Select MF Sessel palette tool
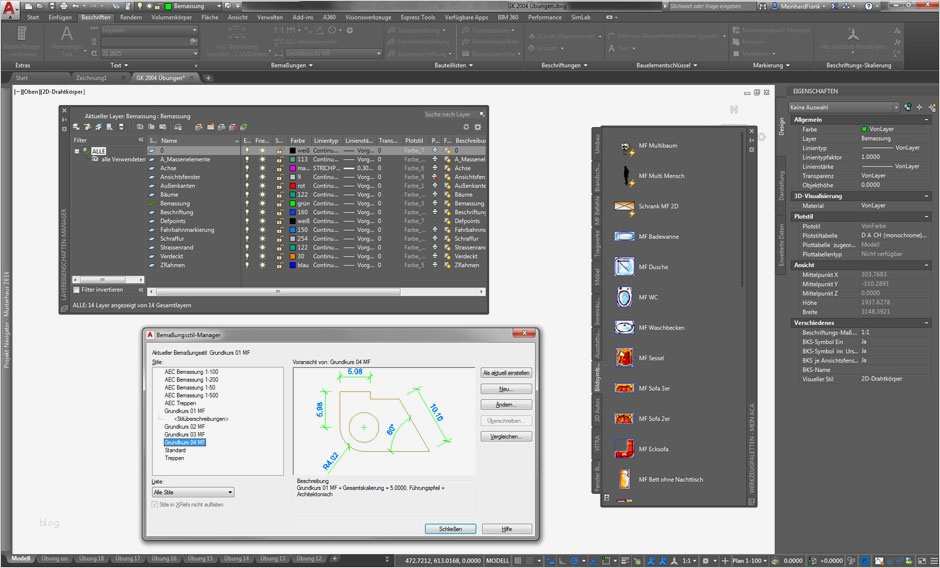 [651, 358]
